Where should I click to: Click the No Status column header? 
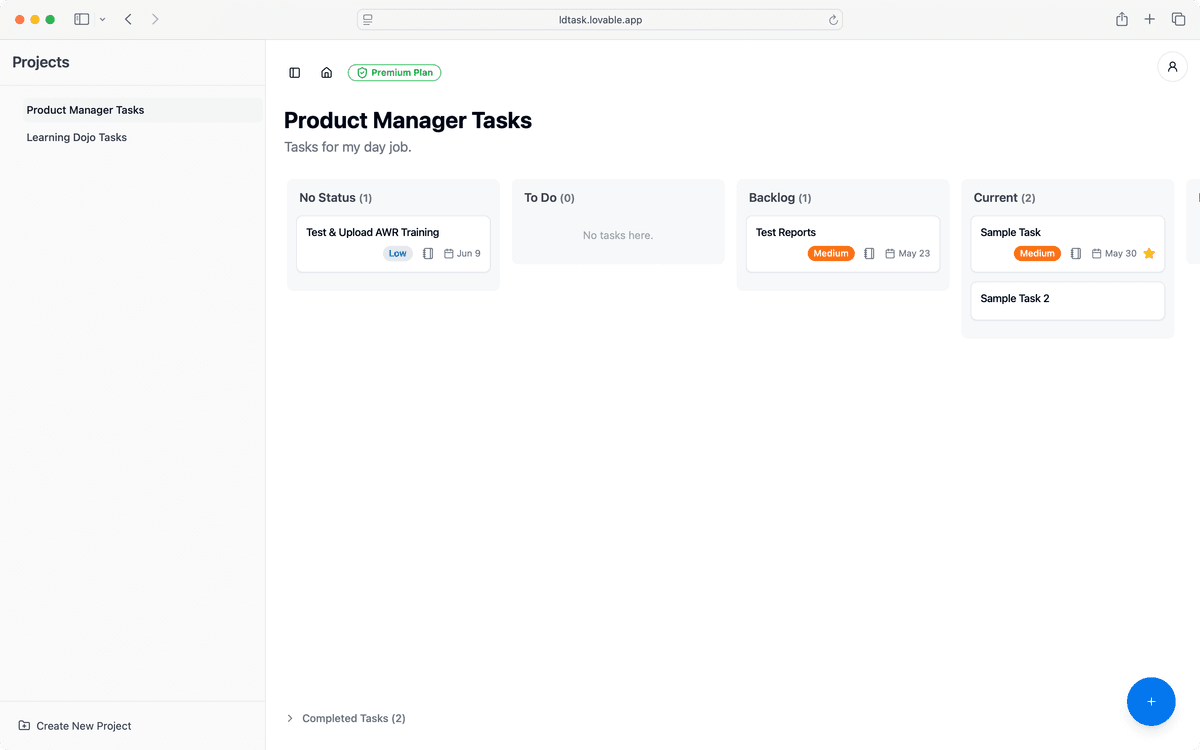pyautogui.click(x=336, y=198)
